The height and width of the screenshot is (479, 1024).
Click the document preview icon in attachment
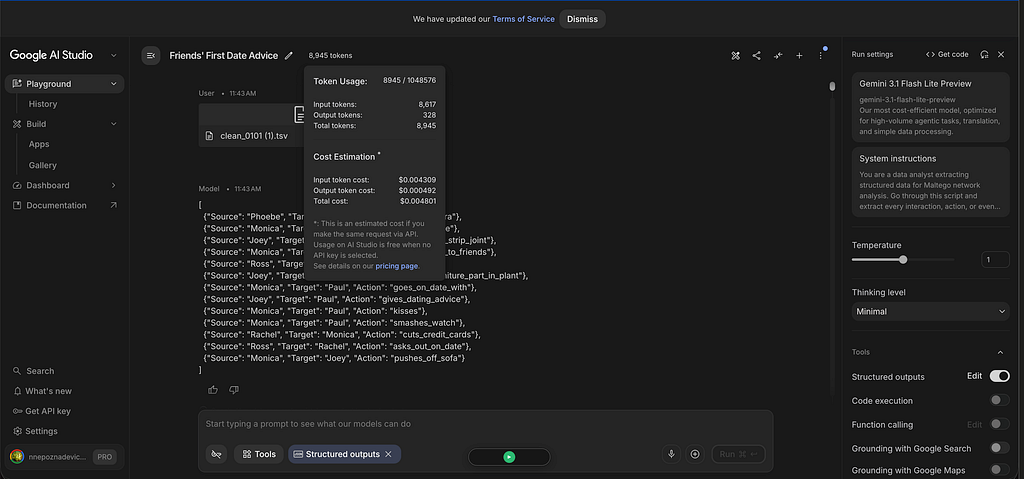[299, 115]
